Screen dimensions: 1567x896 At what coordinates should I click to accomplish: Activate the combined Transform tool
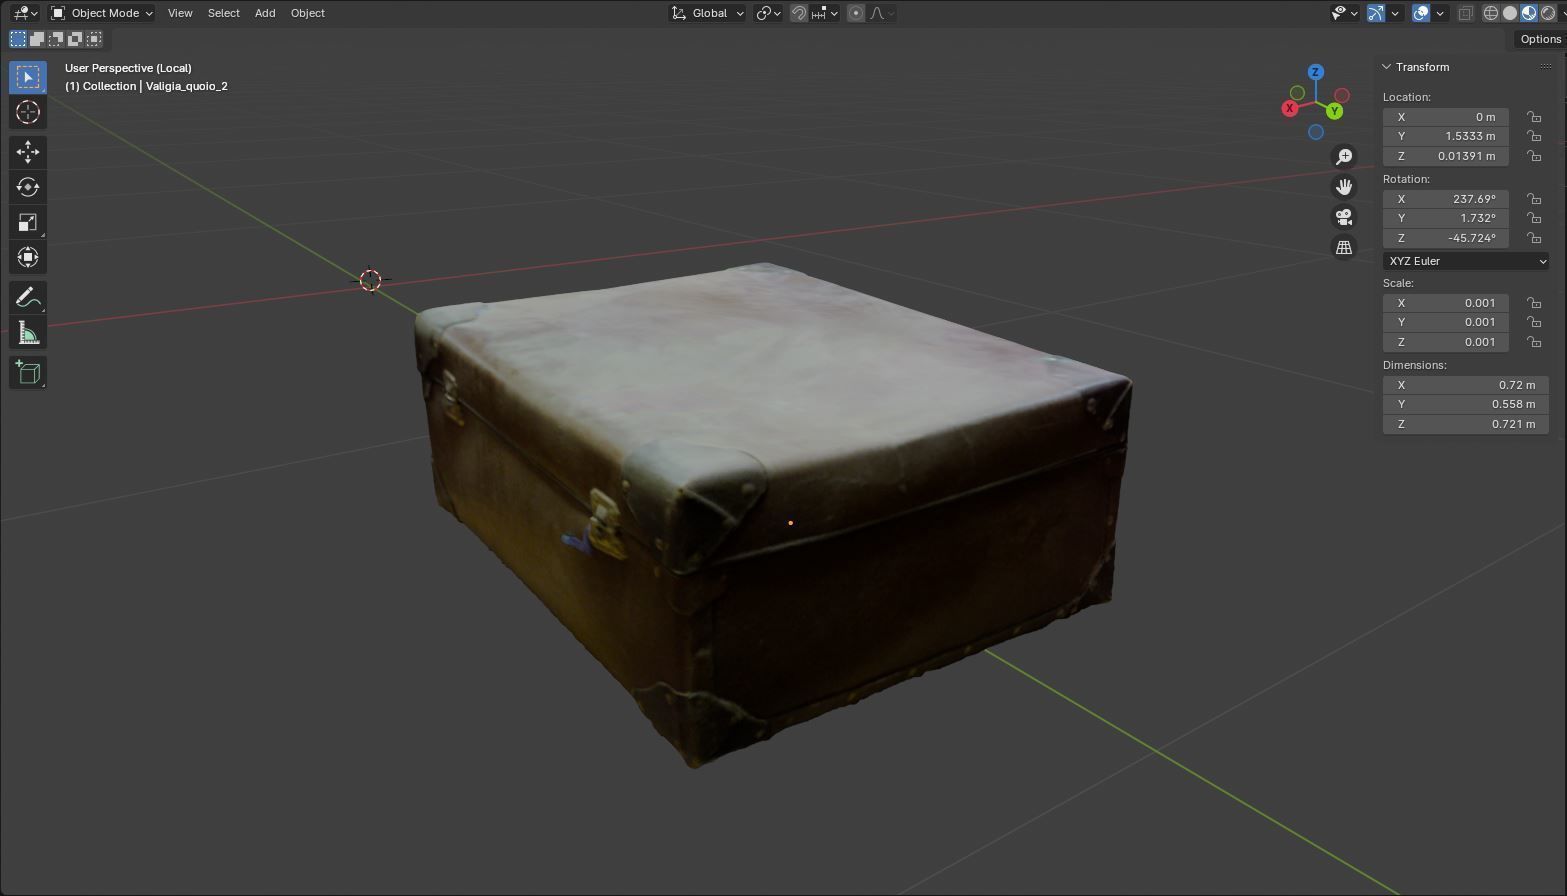pos(28,257)
